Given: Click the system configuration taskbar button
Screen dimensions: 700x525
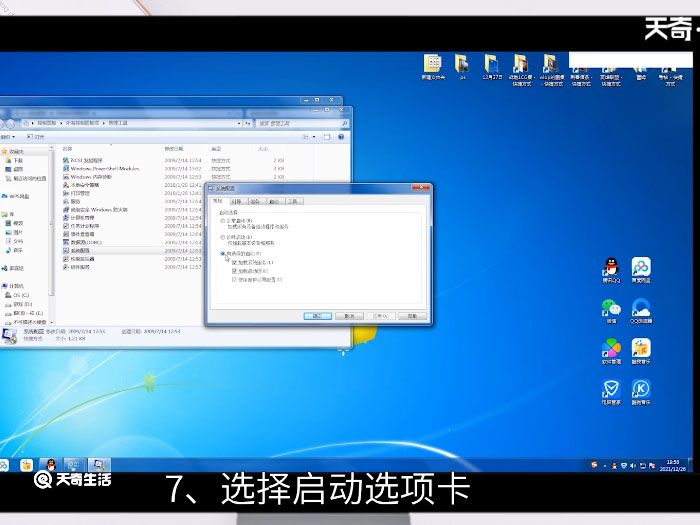Looking at the screenshot, I should tap(99, 465).
